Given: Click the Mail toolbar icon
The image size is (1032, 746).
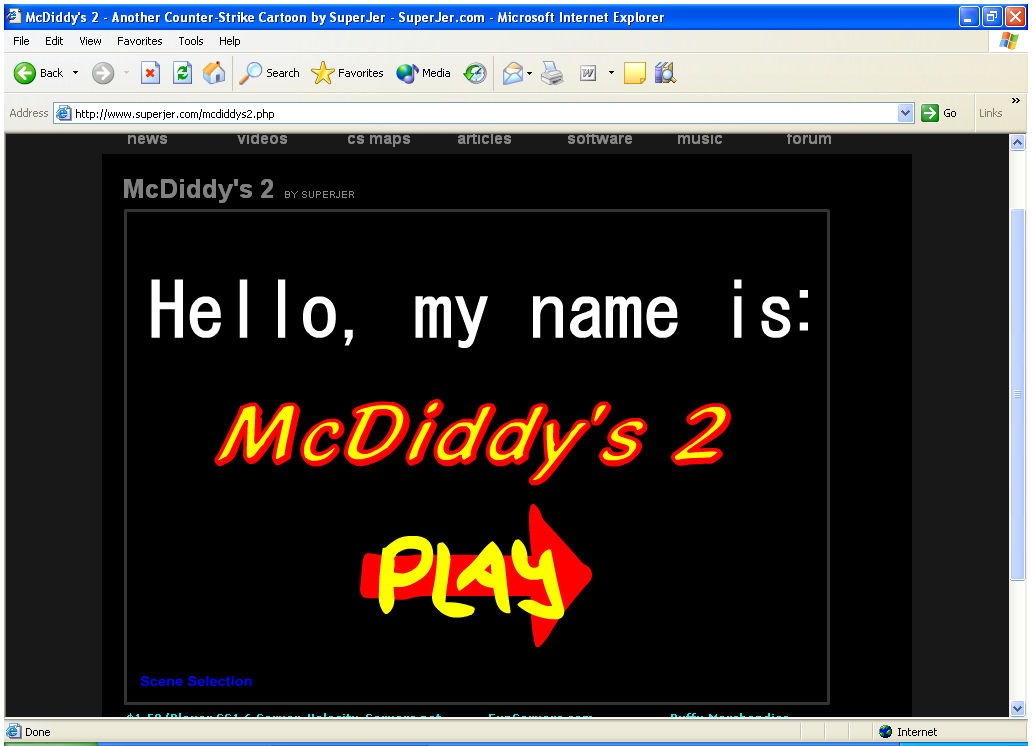Looking at the screenshot, I should point(512,72).
